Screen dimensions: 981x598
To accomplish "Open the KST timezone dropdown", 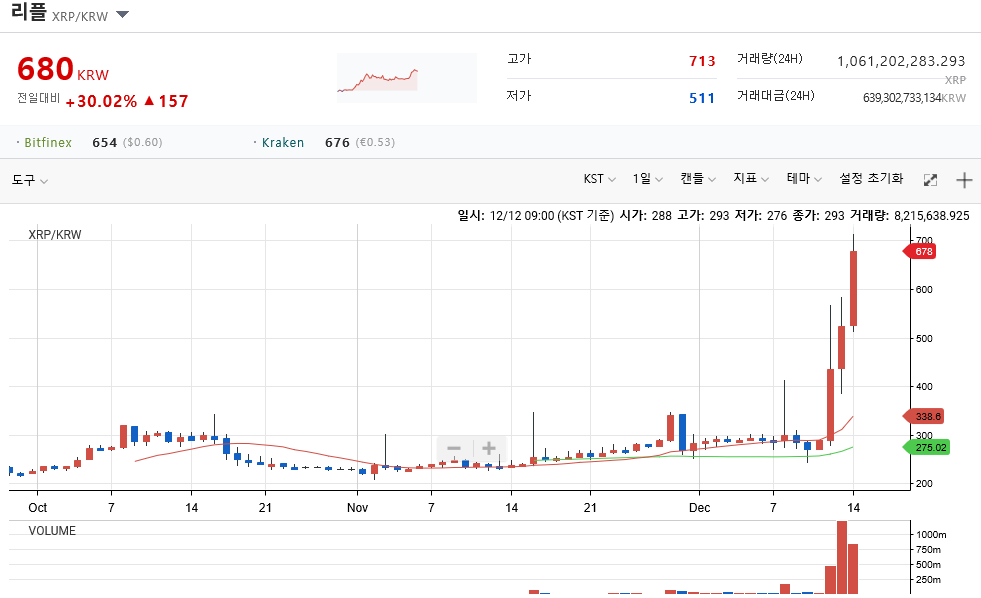I will [x=599, y=179].
